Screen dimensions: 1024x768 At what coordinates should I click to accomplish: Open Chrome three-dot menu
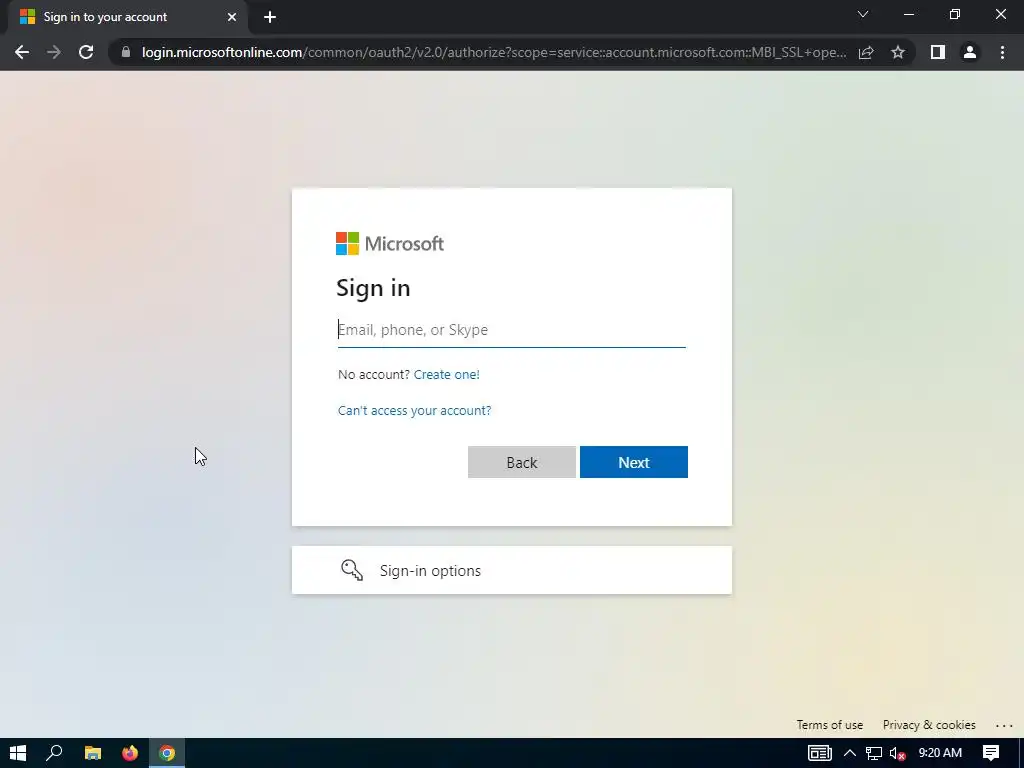pos(1002,52)
